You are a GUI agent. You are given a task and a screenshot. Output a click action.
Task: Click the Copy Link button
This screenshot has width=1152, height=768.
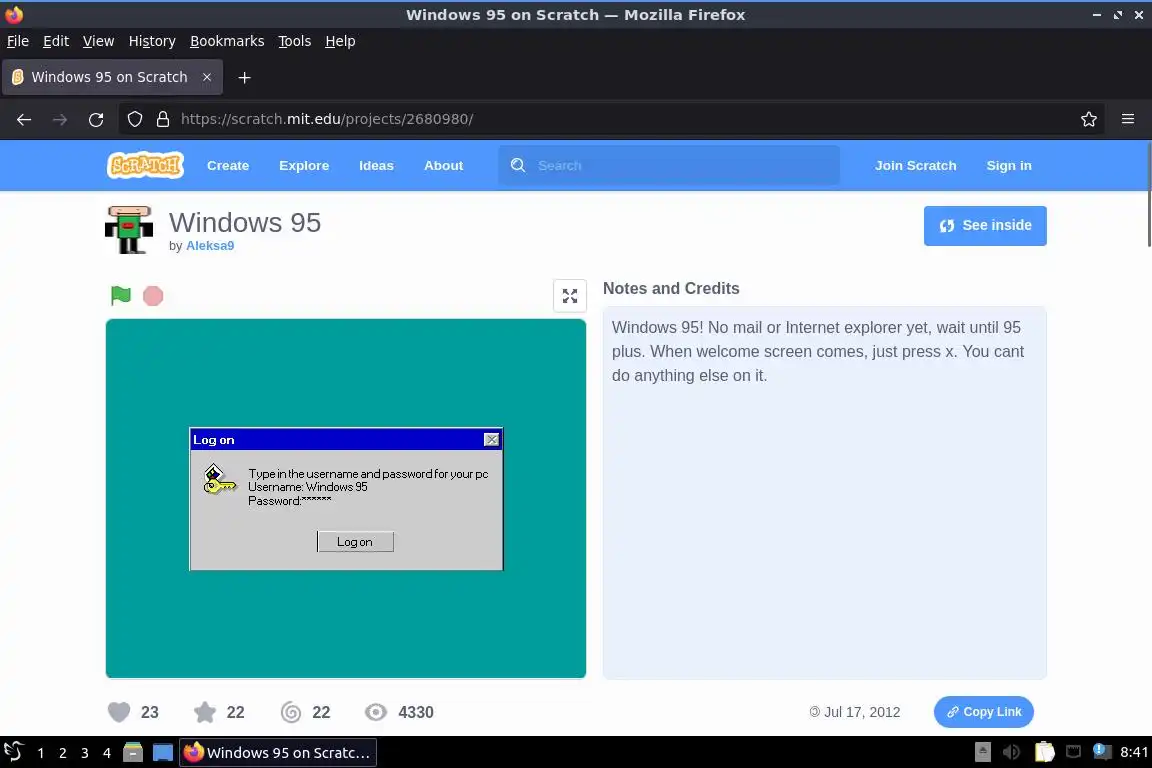click(984, 711)
